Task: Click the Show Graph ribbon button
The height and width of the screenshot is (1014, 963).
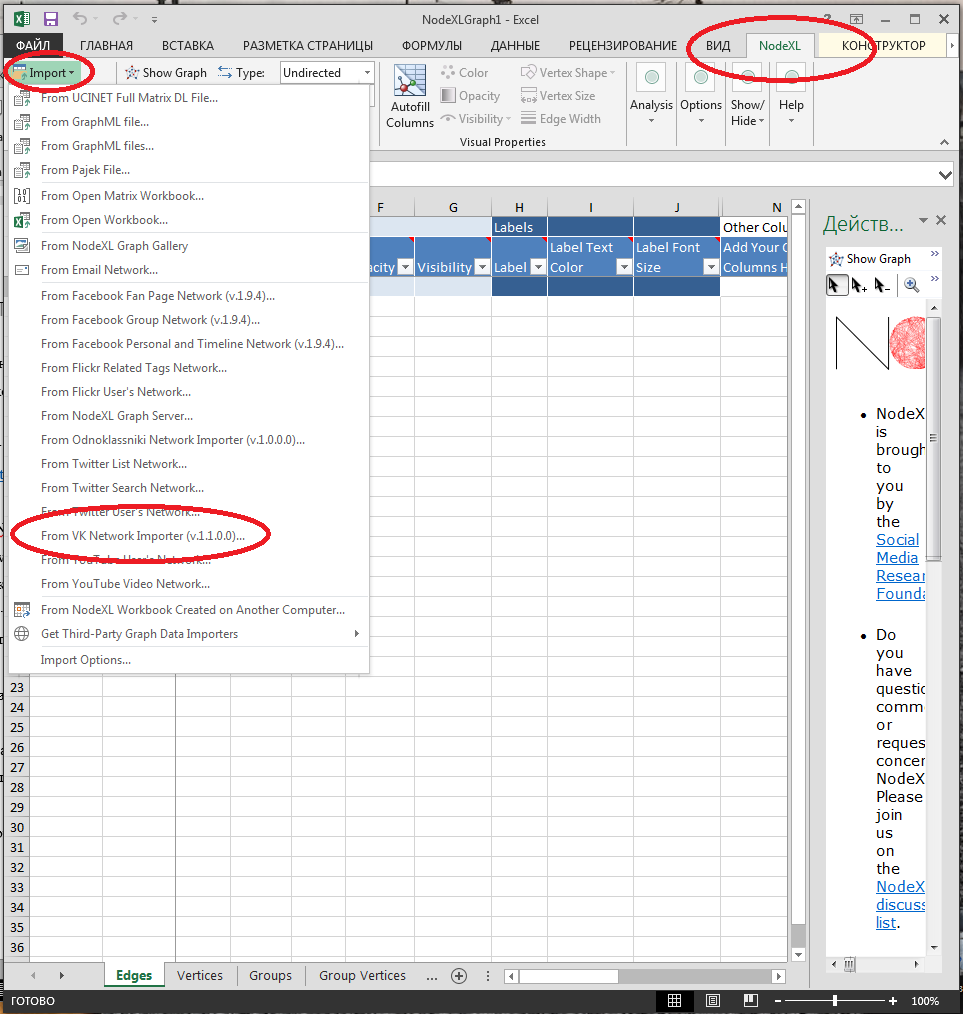Action: coord(166,72)
